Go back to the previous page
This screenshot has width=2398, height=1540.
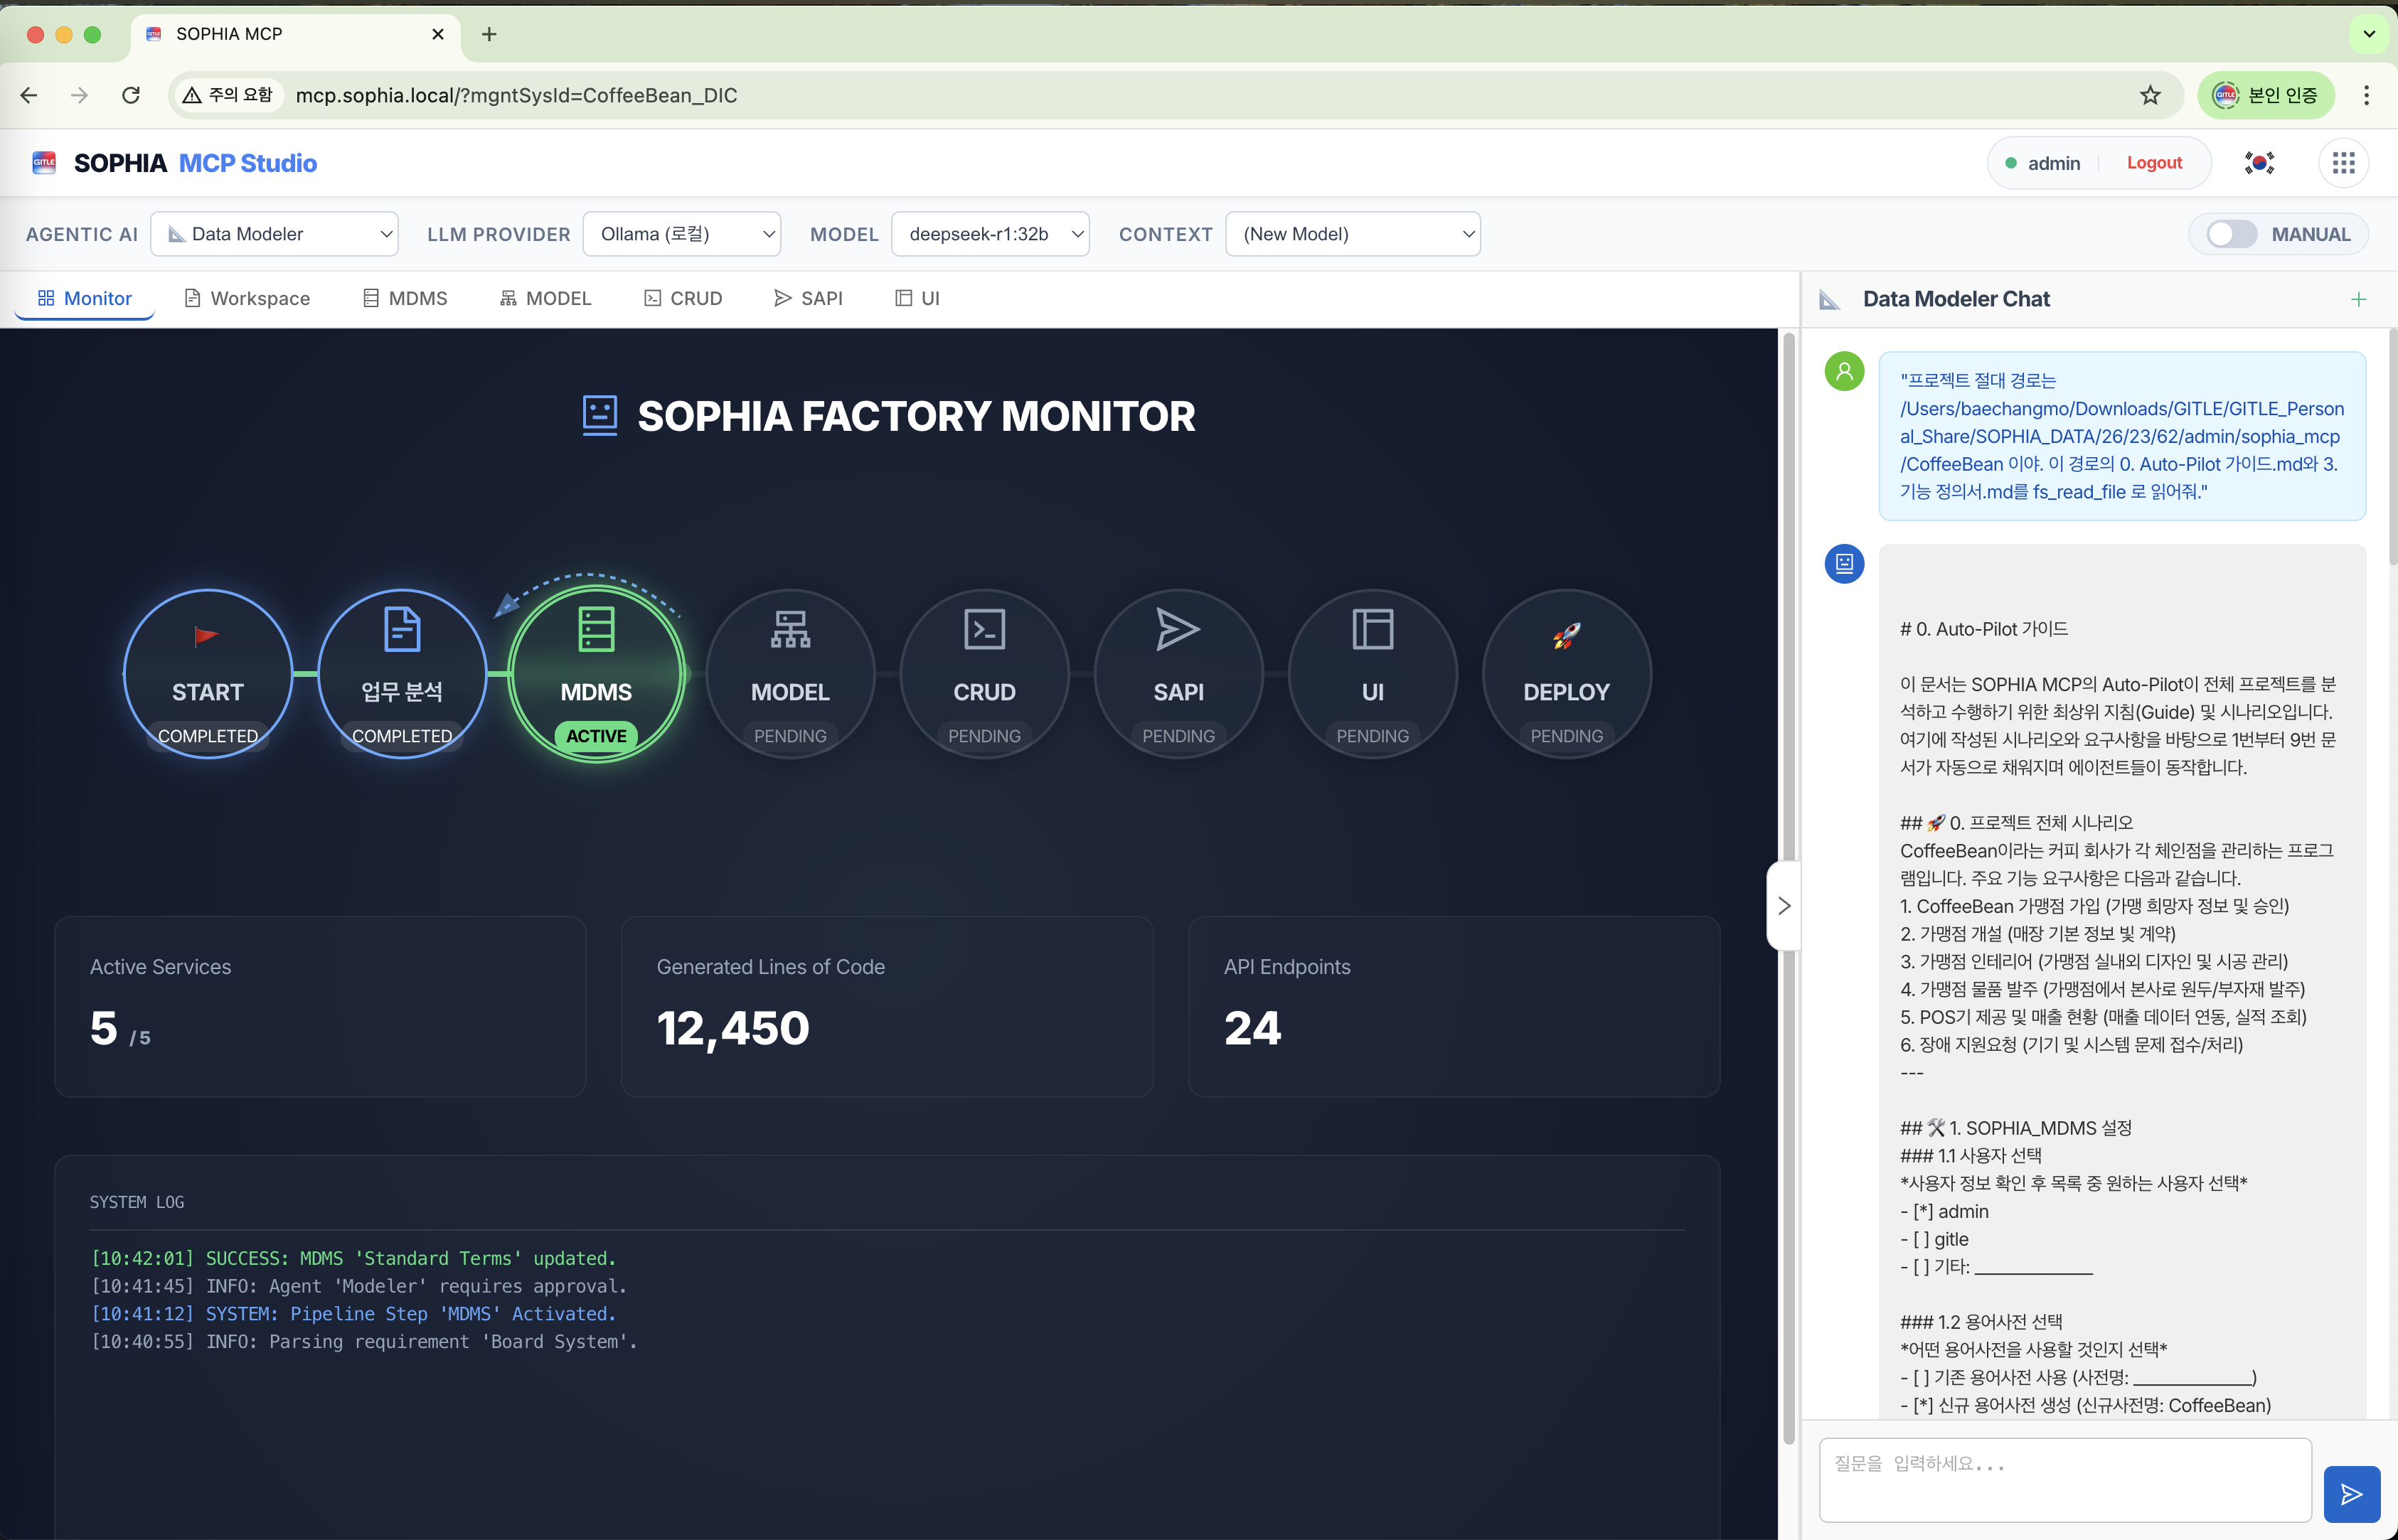point(29,95)
